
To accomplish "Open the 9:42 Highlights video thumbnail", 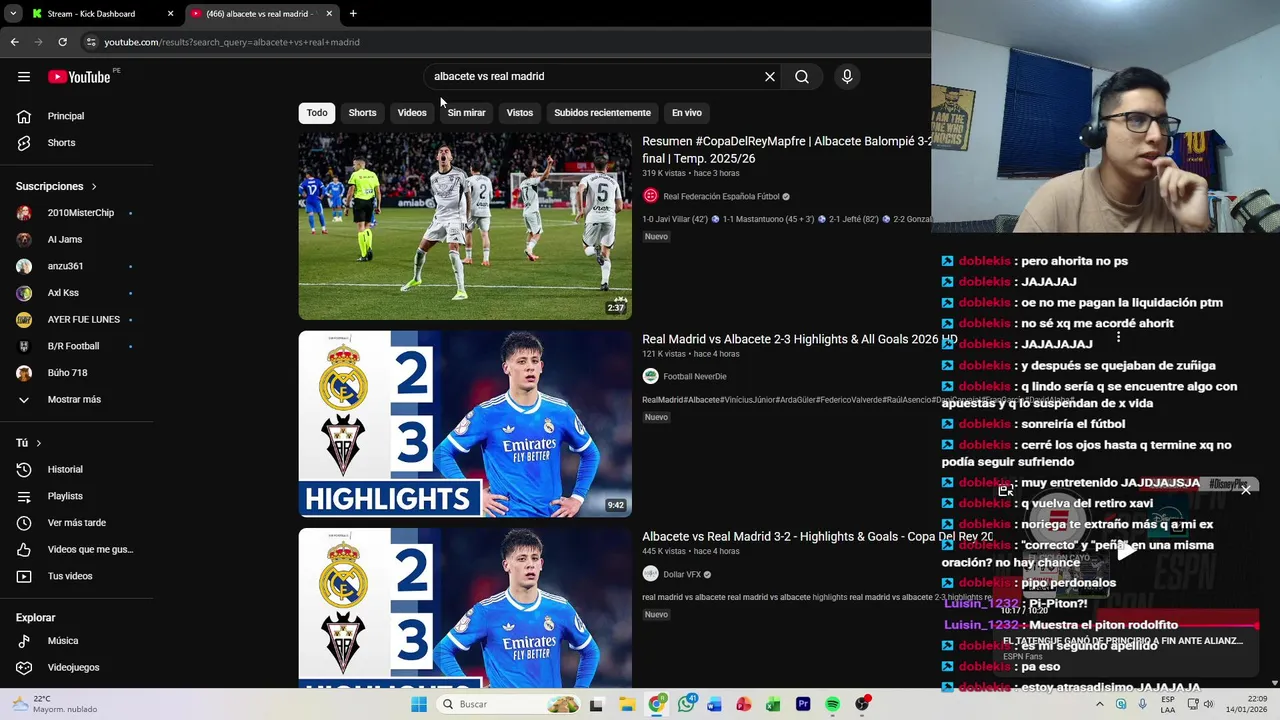I will (x=465, y=424).
